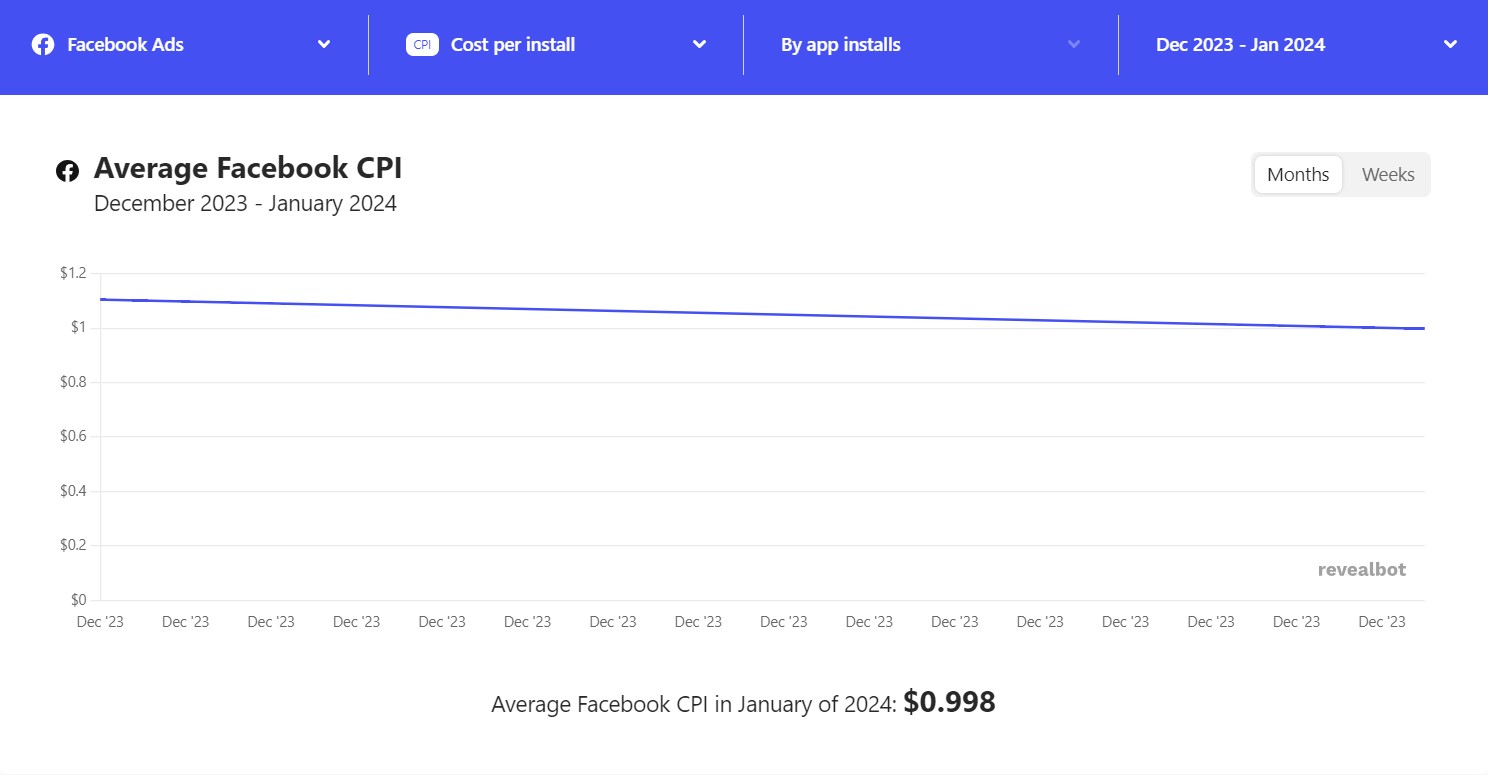Click the December 2023 - January 2024 subtitle
This screenshot has height=775, width=1488.
coord(245,203)
